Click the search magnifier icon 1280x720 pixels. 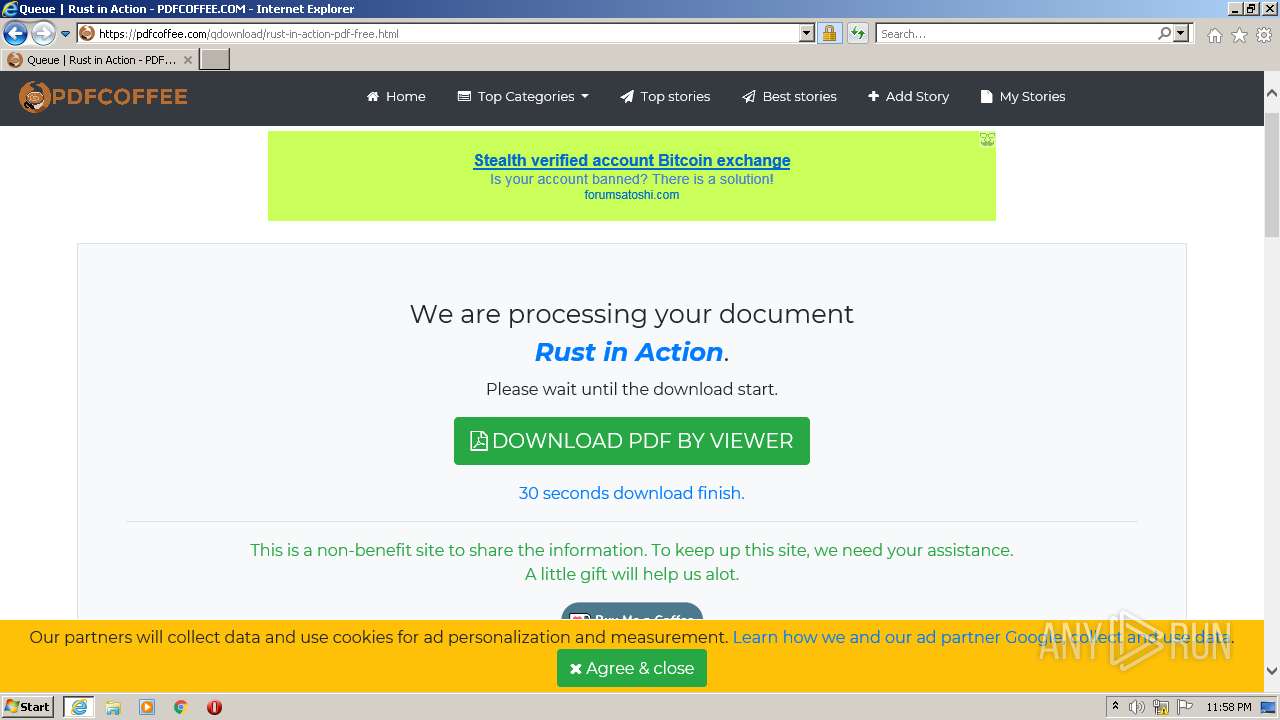tap(1164, 33)
